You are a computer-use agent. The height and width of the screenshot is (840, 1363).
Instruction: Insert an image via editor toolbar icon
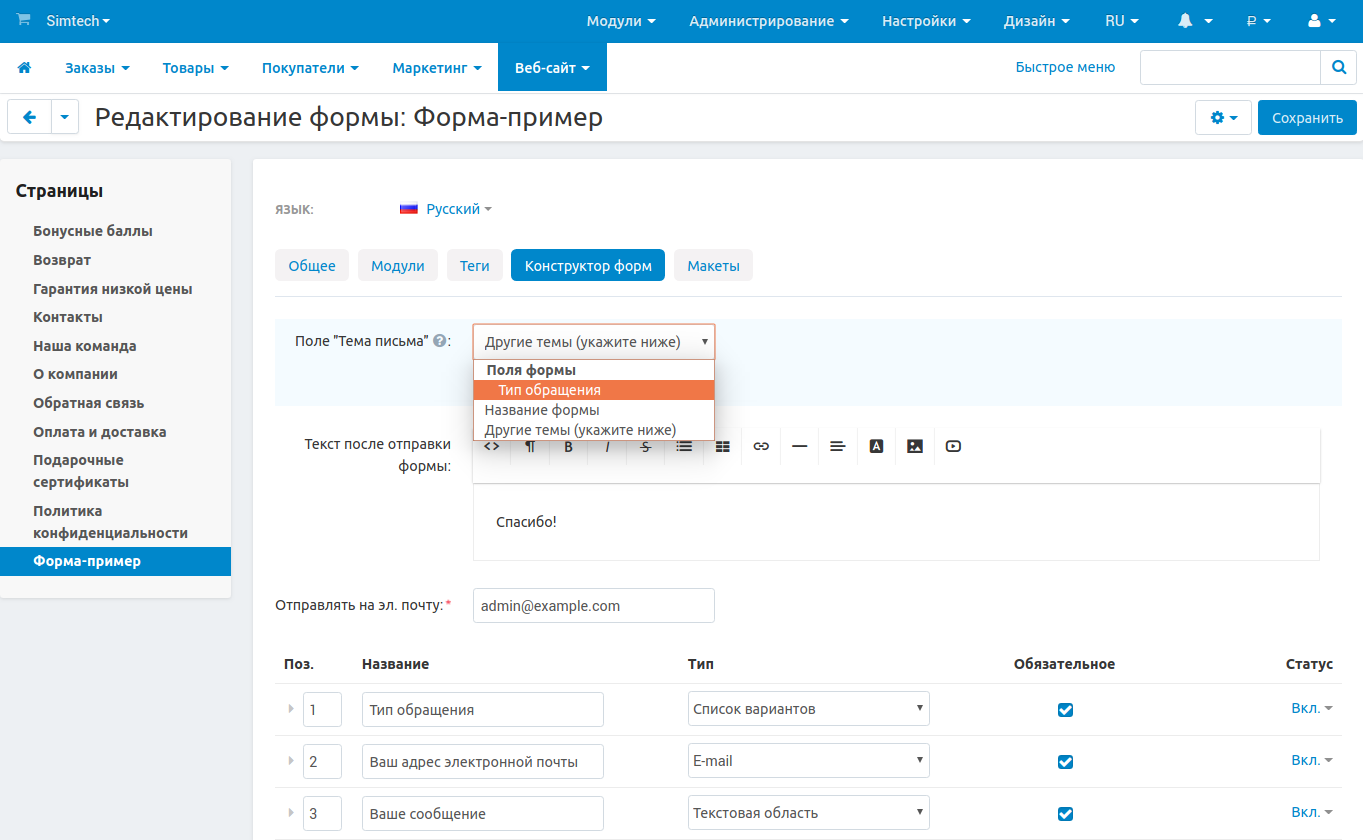914,447
